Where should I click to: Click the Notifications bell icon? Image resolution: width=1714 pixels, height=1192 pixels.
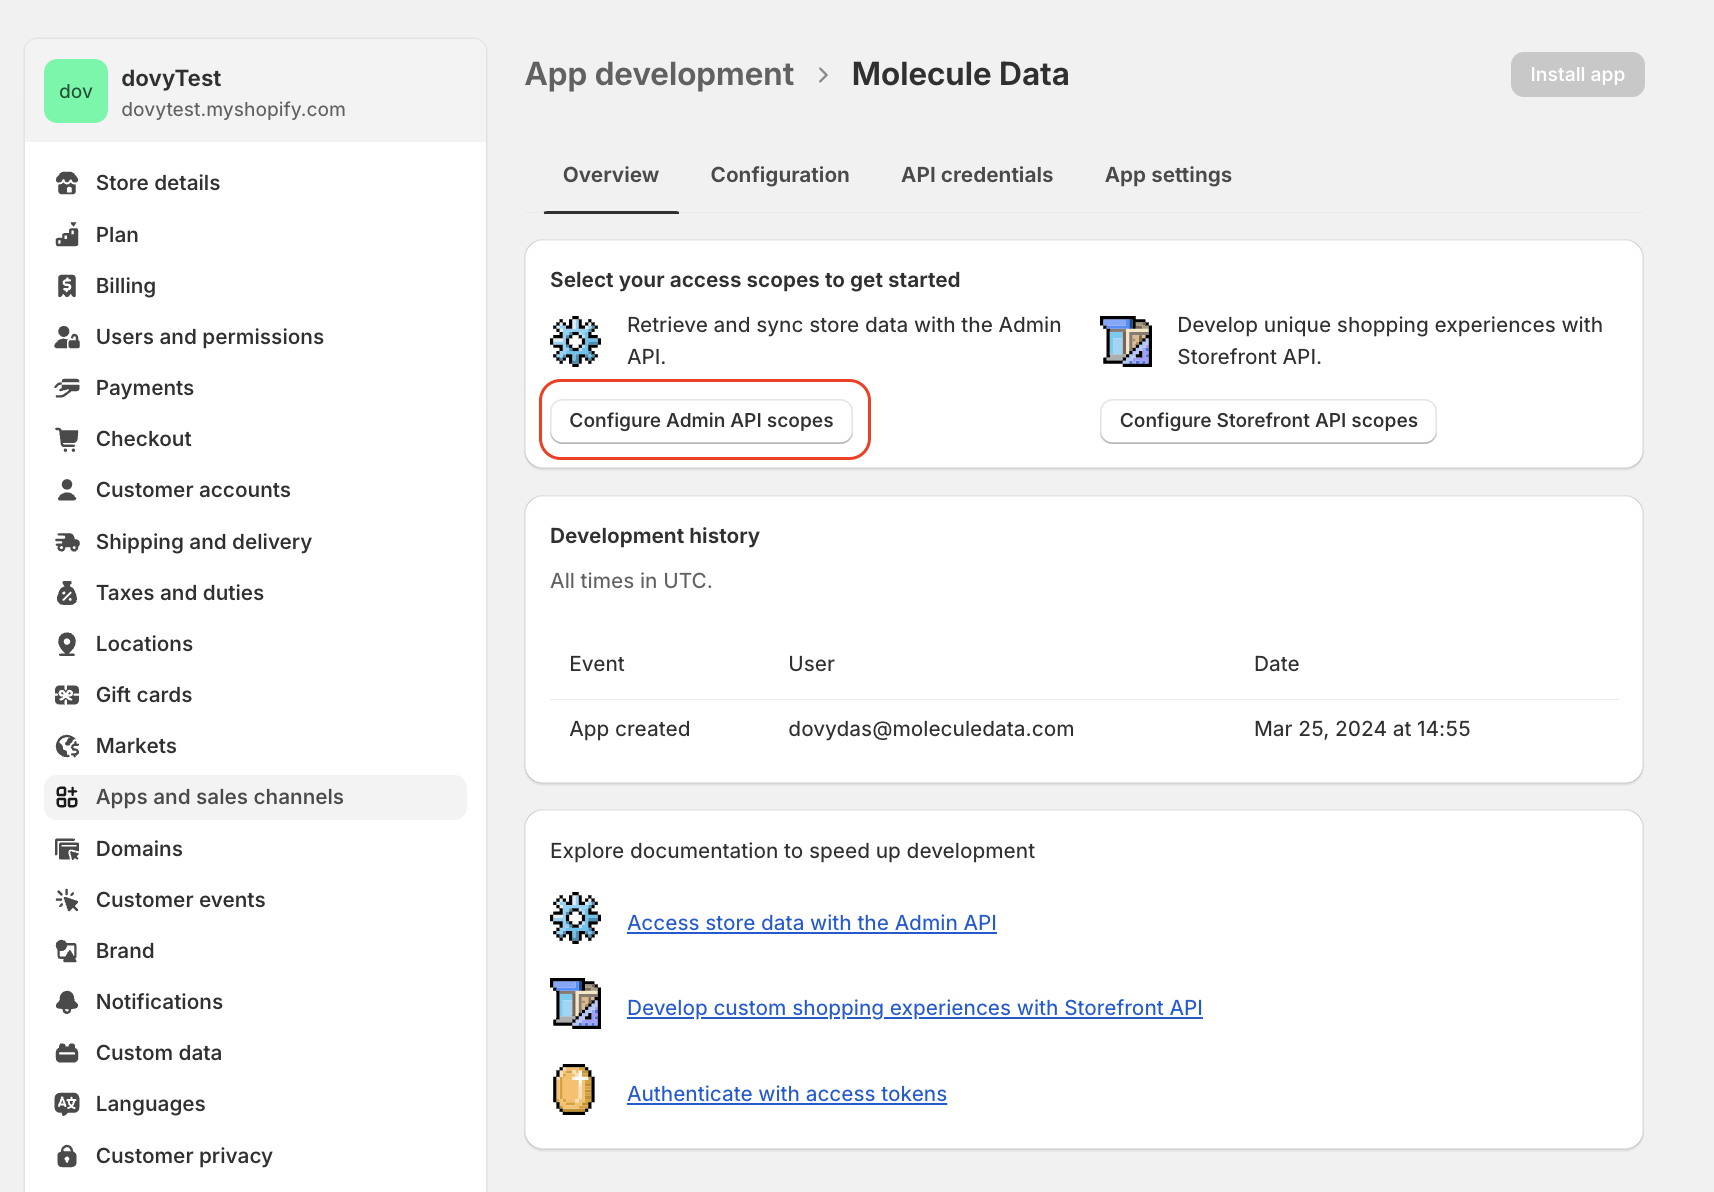[x=67, y=1002]
